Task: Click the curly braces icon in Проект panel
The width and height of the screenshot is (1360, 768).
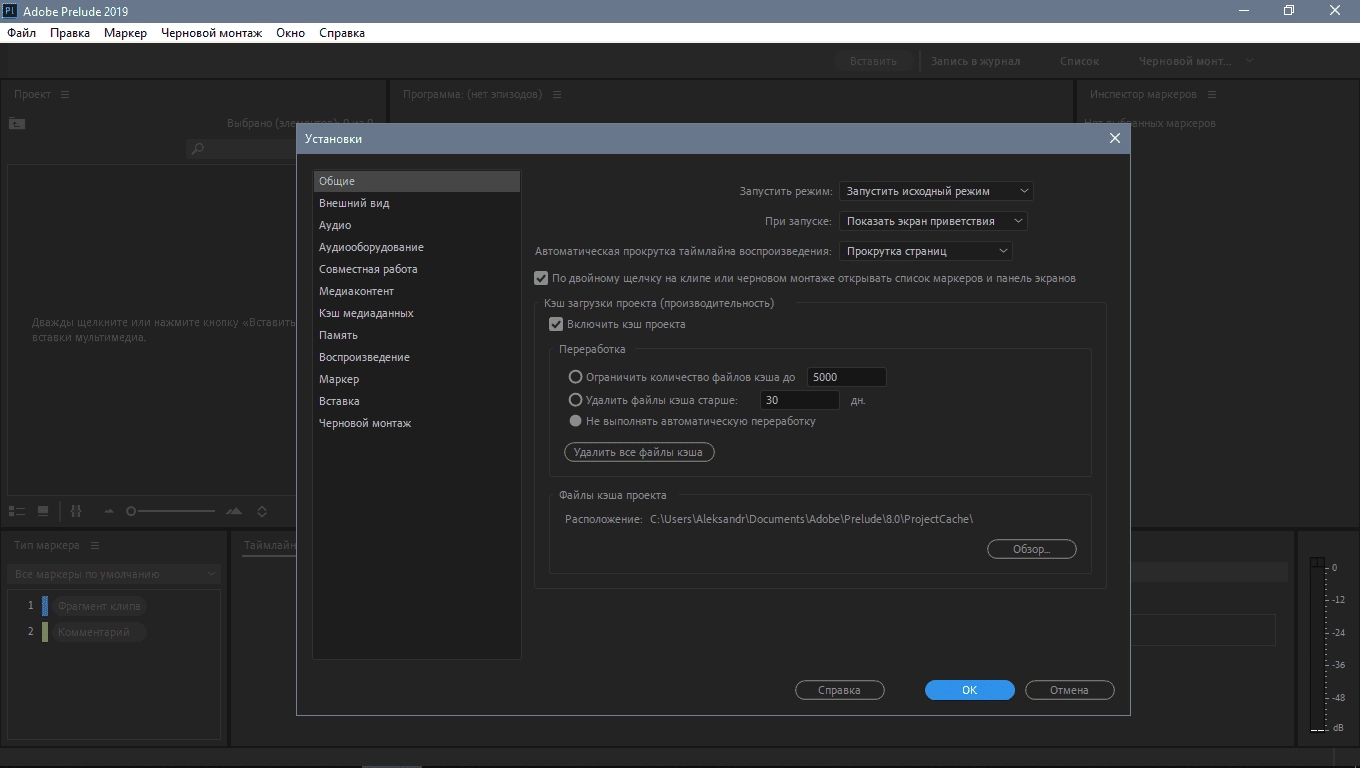Action: (x=76, y=511)
